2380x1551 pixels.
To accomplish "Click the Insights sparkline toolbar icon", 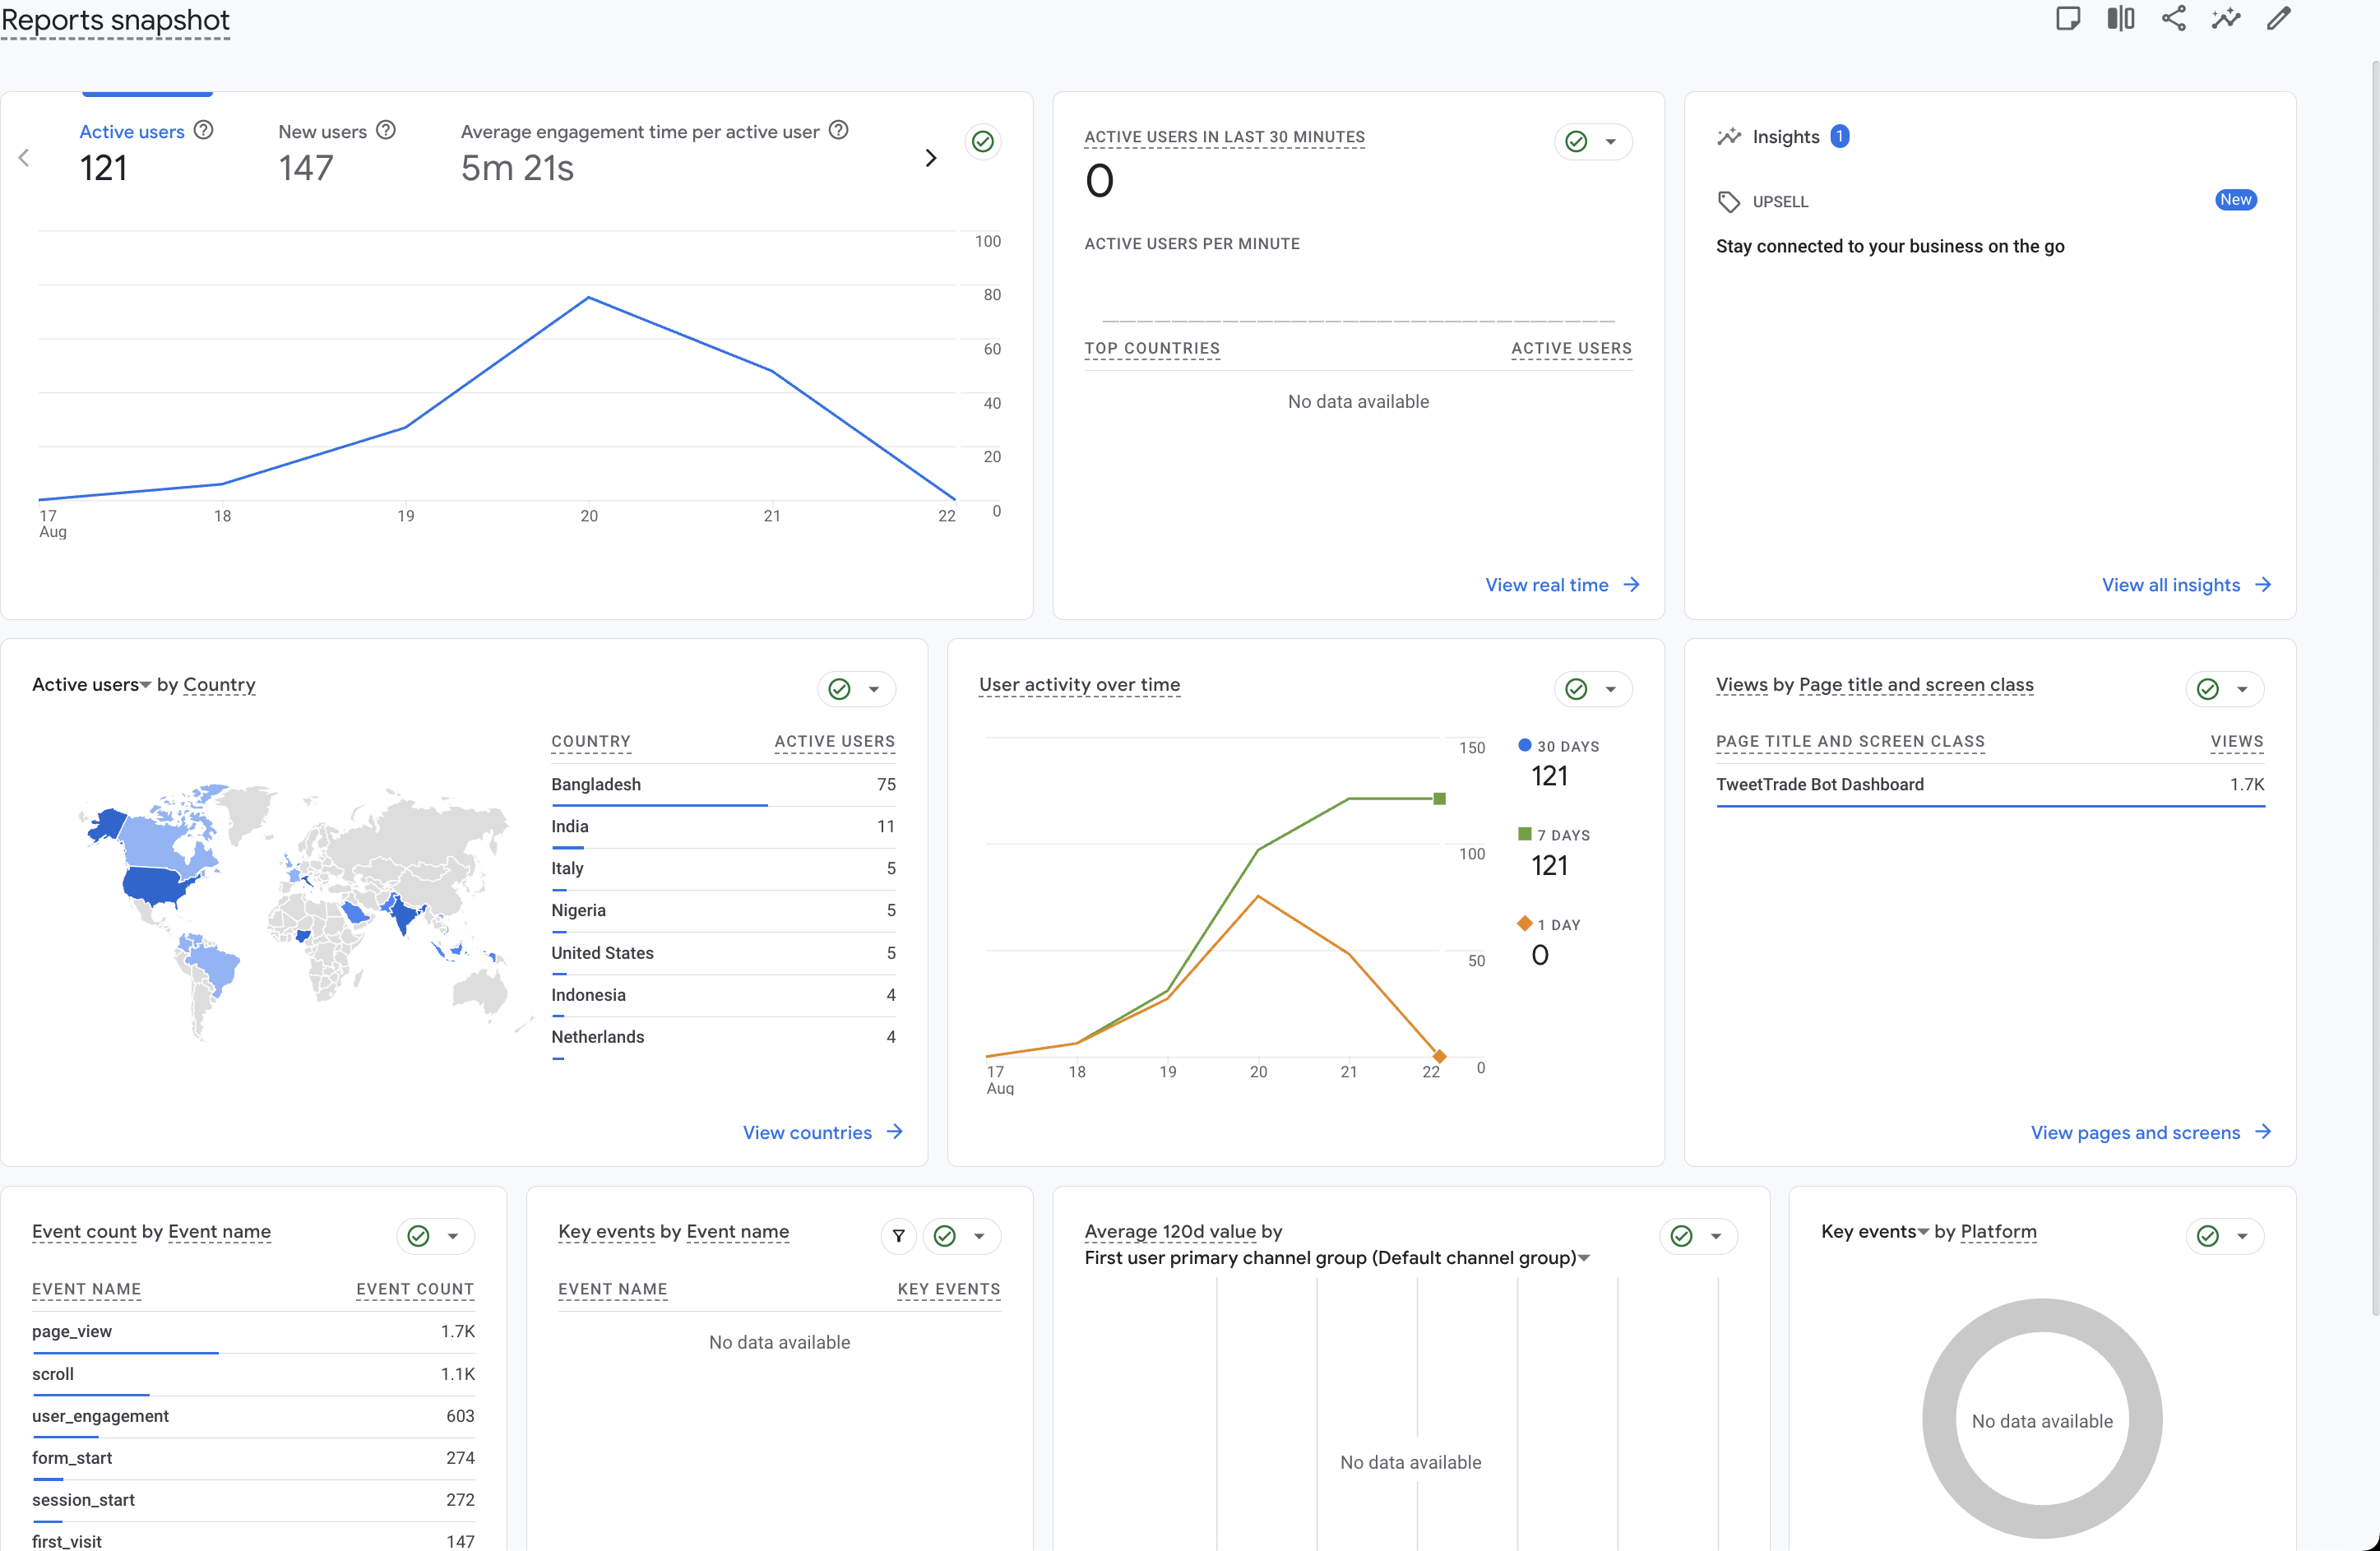I will 2226,18.
